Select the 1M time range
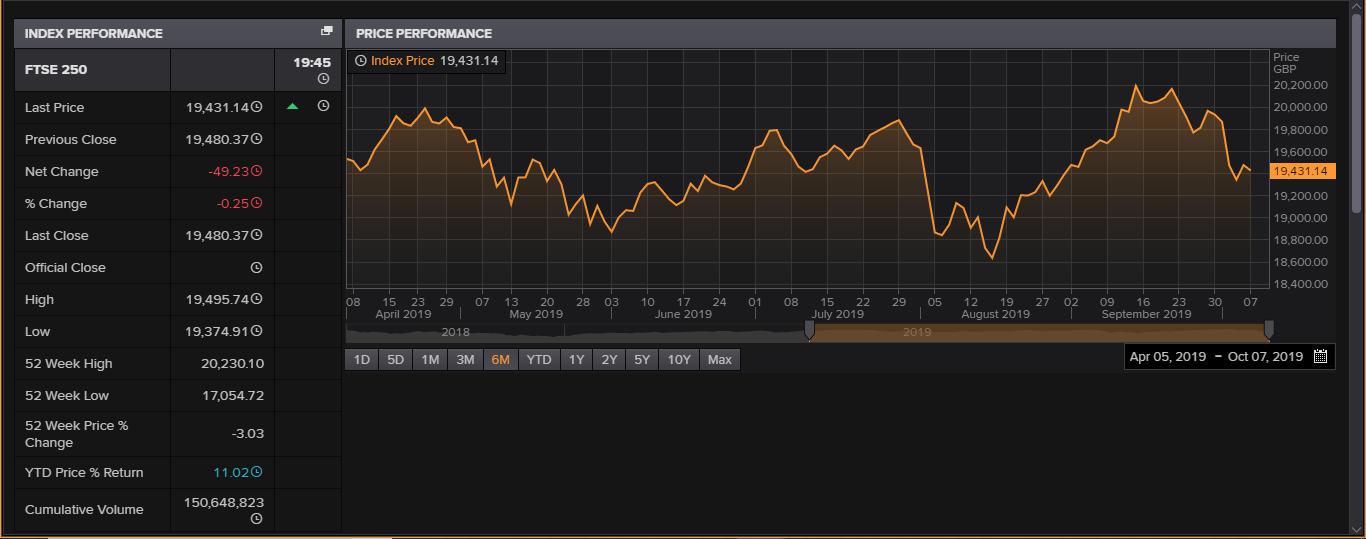The height and width of the screenshot is (539, 1366). (430, 359)
